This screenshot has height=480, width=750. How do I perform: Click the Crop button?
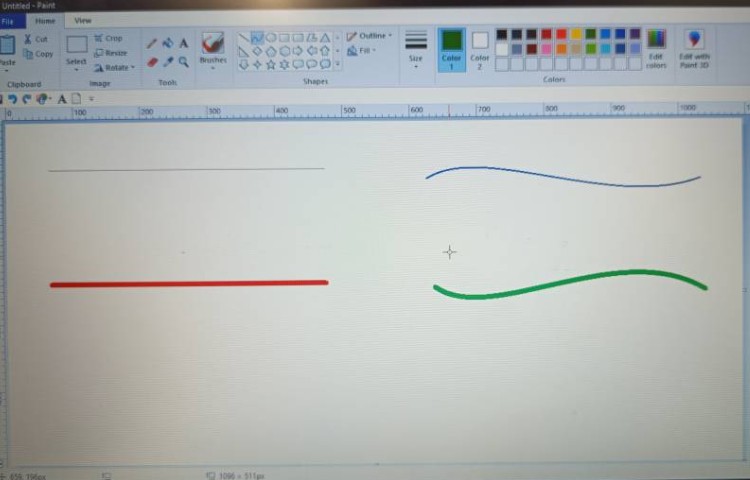109,38
